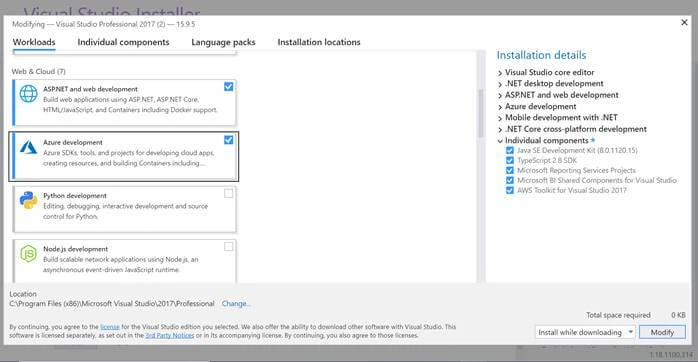Click the Web & Cloud (7) heading
This screenshot has height=362, width=698.
38,71
